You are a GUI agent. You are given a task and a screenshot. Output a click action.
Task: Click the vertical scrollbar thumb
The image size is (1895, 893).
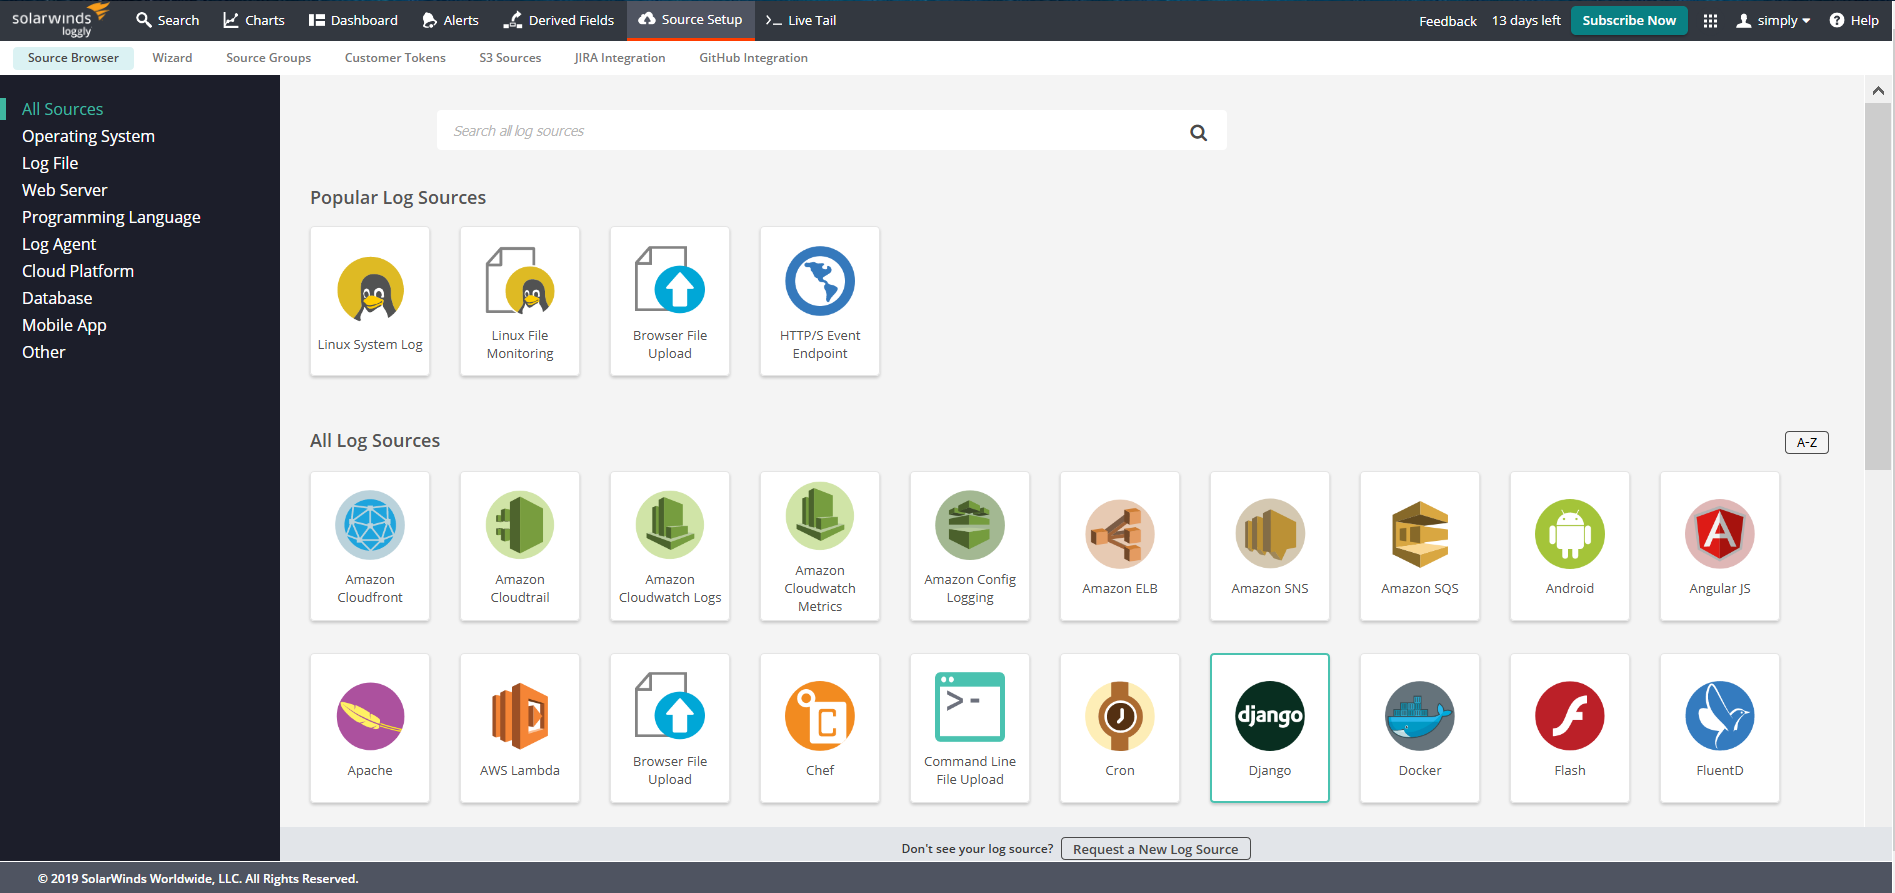1878,286
